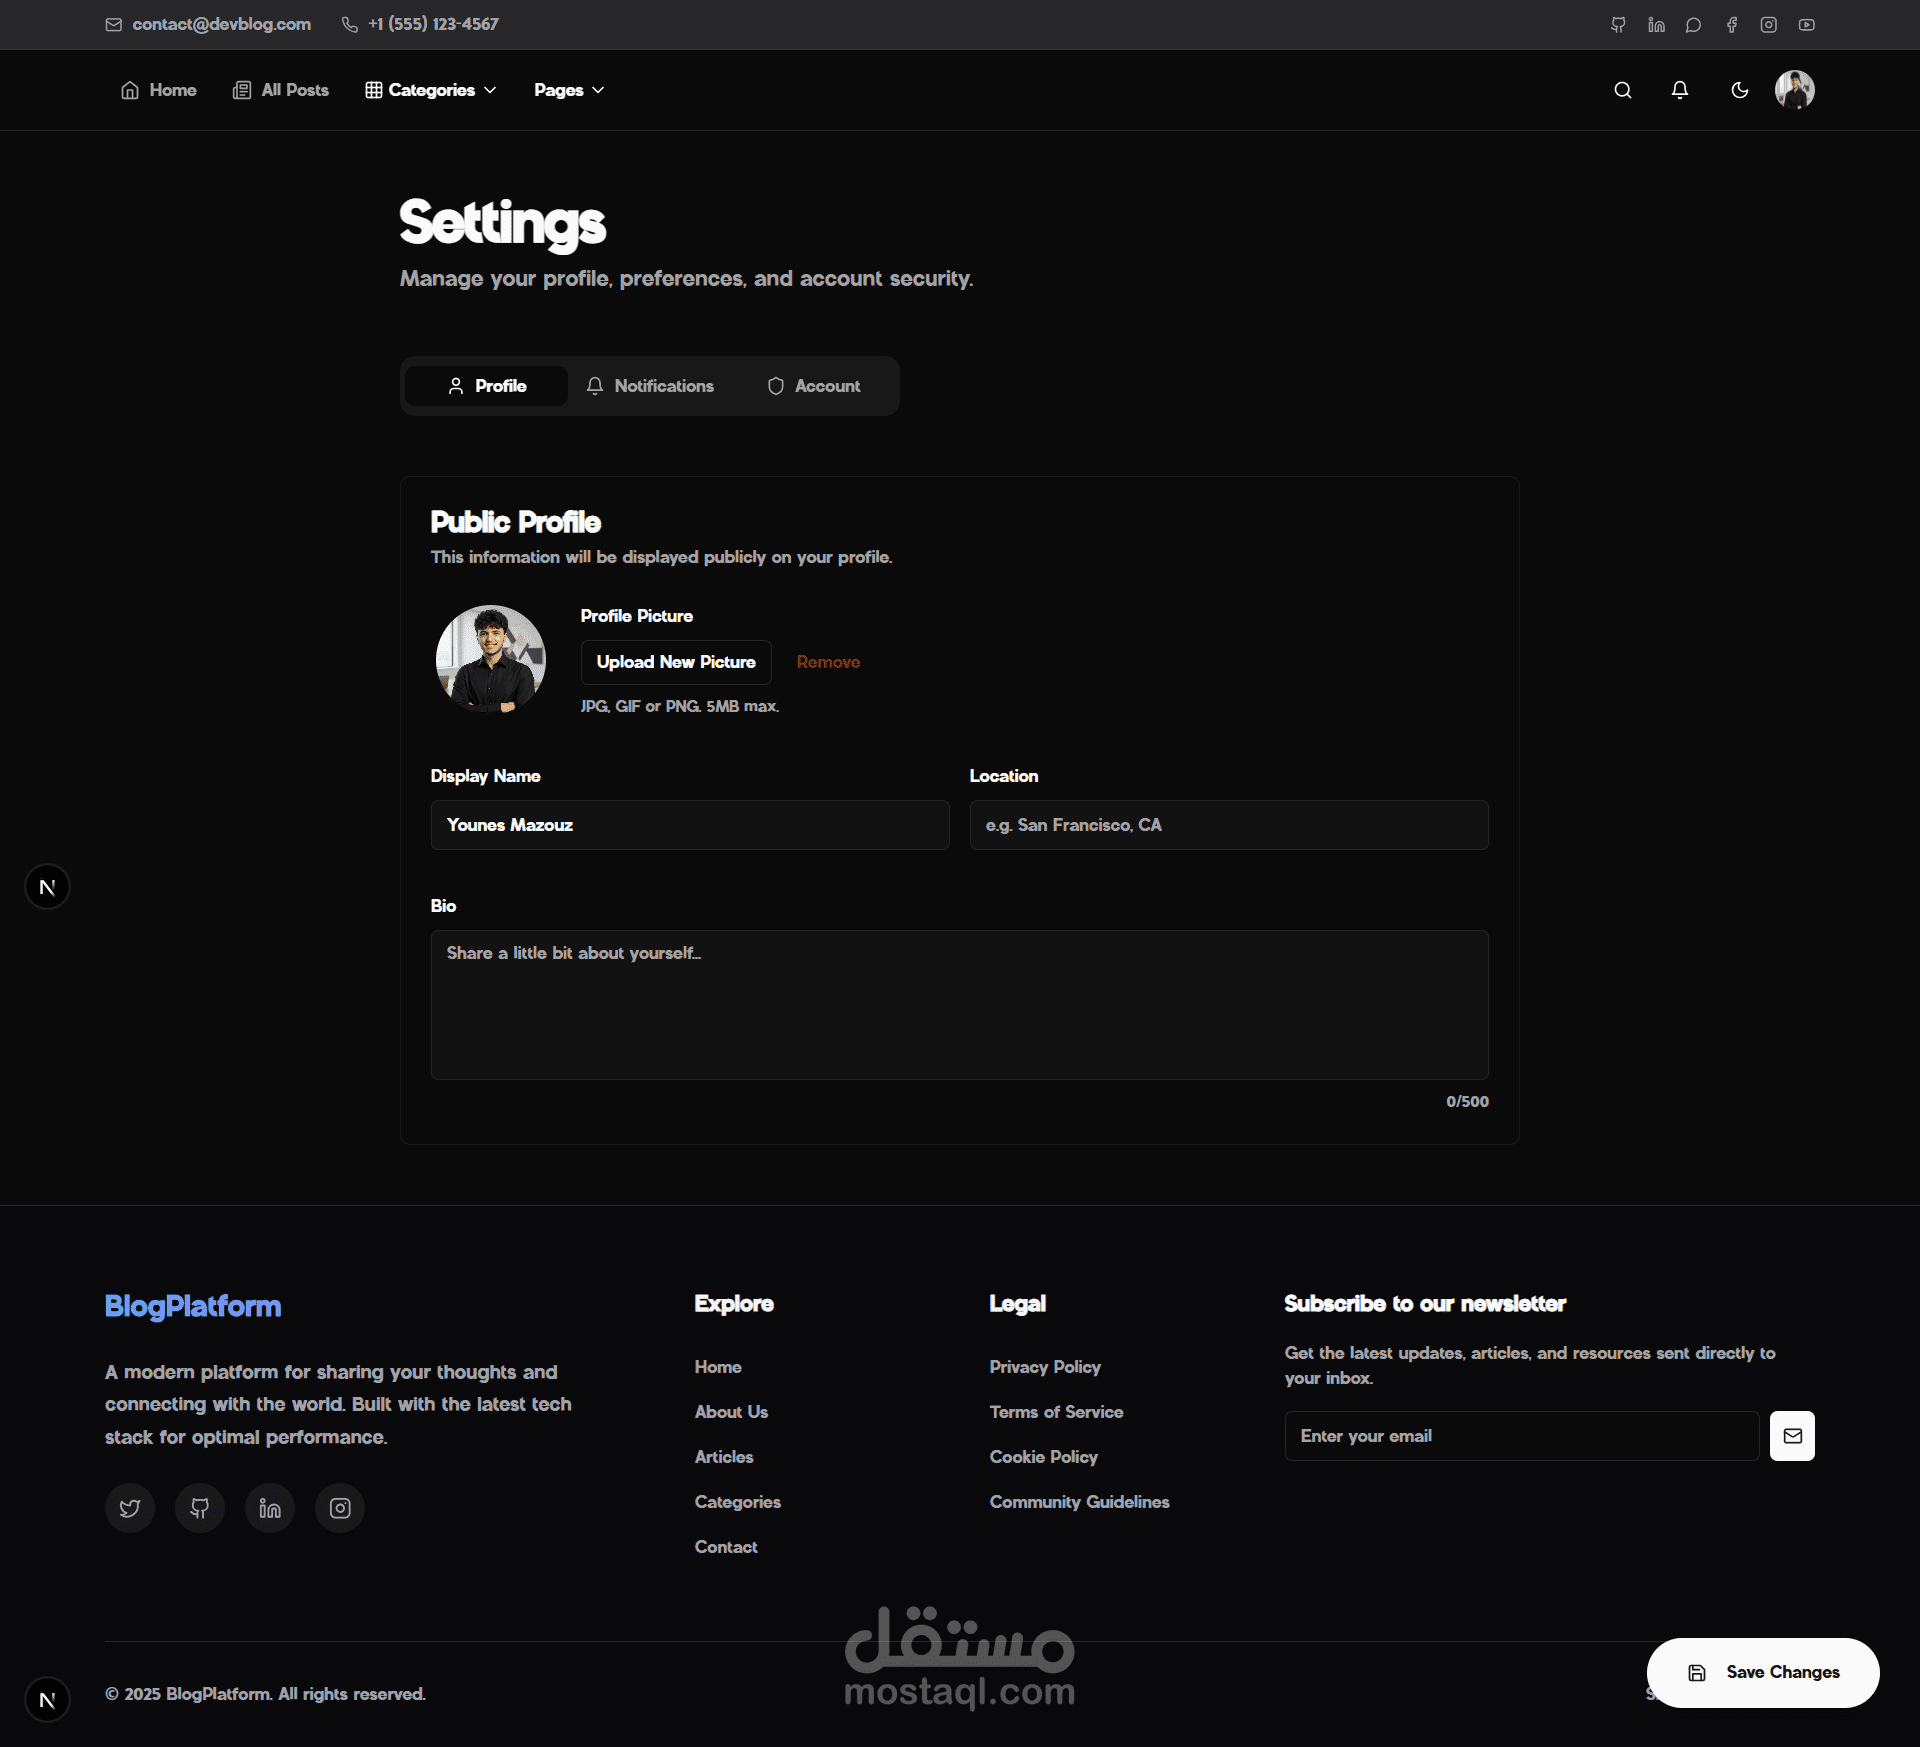Submit newsletter with envelope button

(1792, 1436)
